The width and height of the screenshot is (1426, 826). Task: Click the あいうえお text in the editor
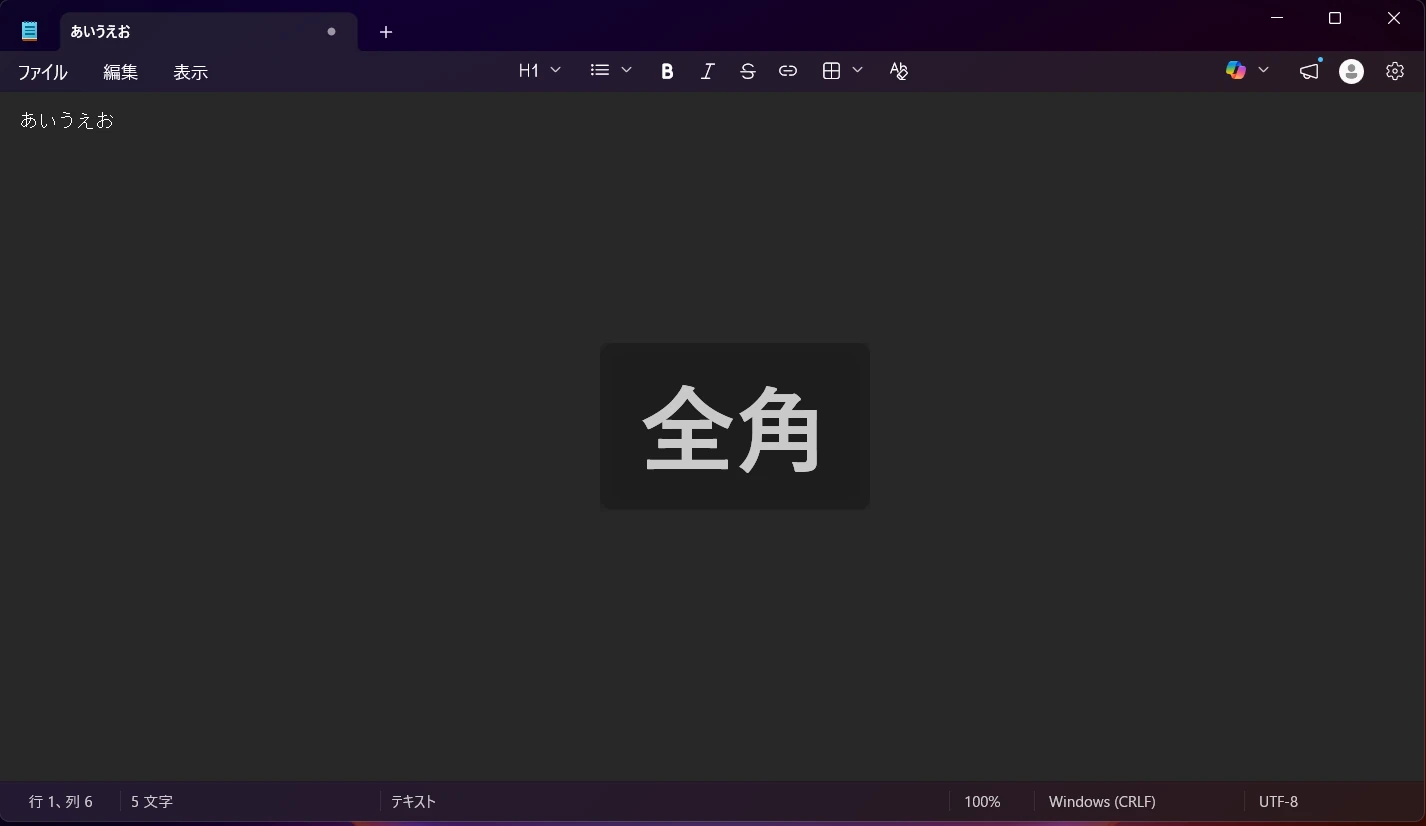(67, 120)
